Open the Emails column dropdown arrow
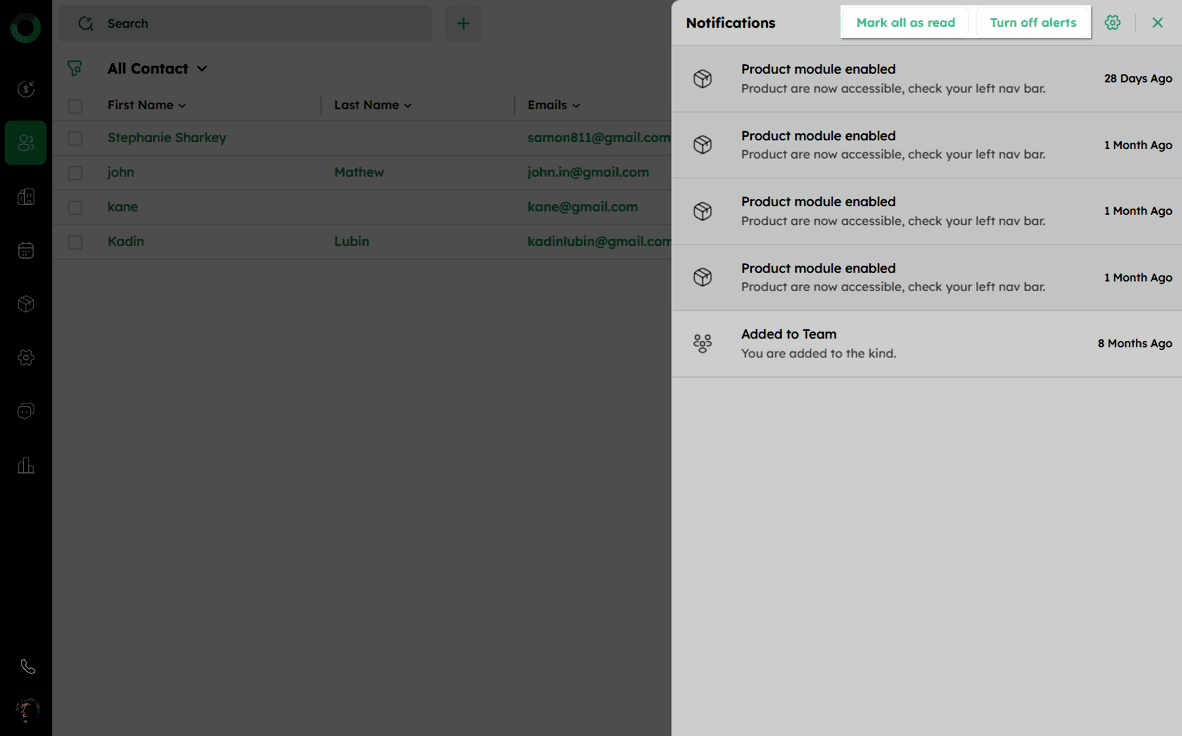The image size is (1182, 736). click(x=576, y=106)
